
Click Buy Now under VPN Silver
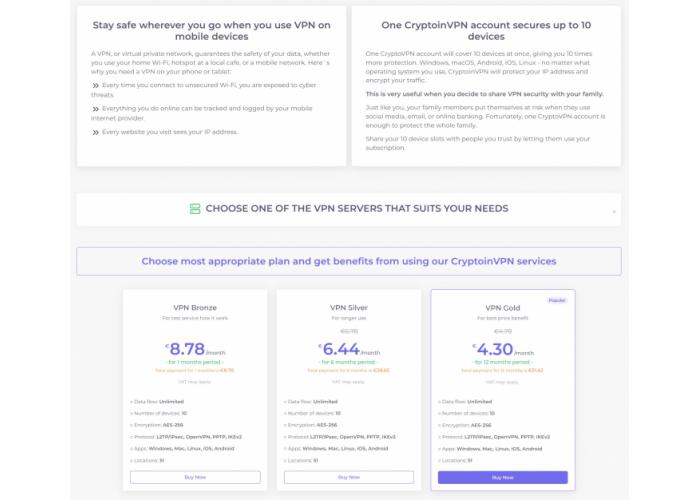(349, 477)
